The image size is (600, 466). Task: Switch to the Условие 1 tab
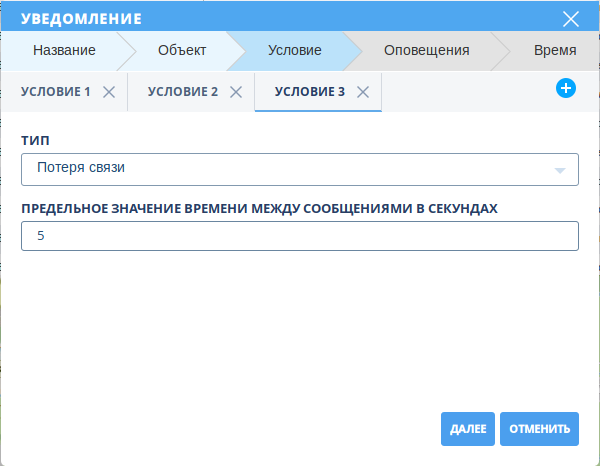[x=56, y=92]
